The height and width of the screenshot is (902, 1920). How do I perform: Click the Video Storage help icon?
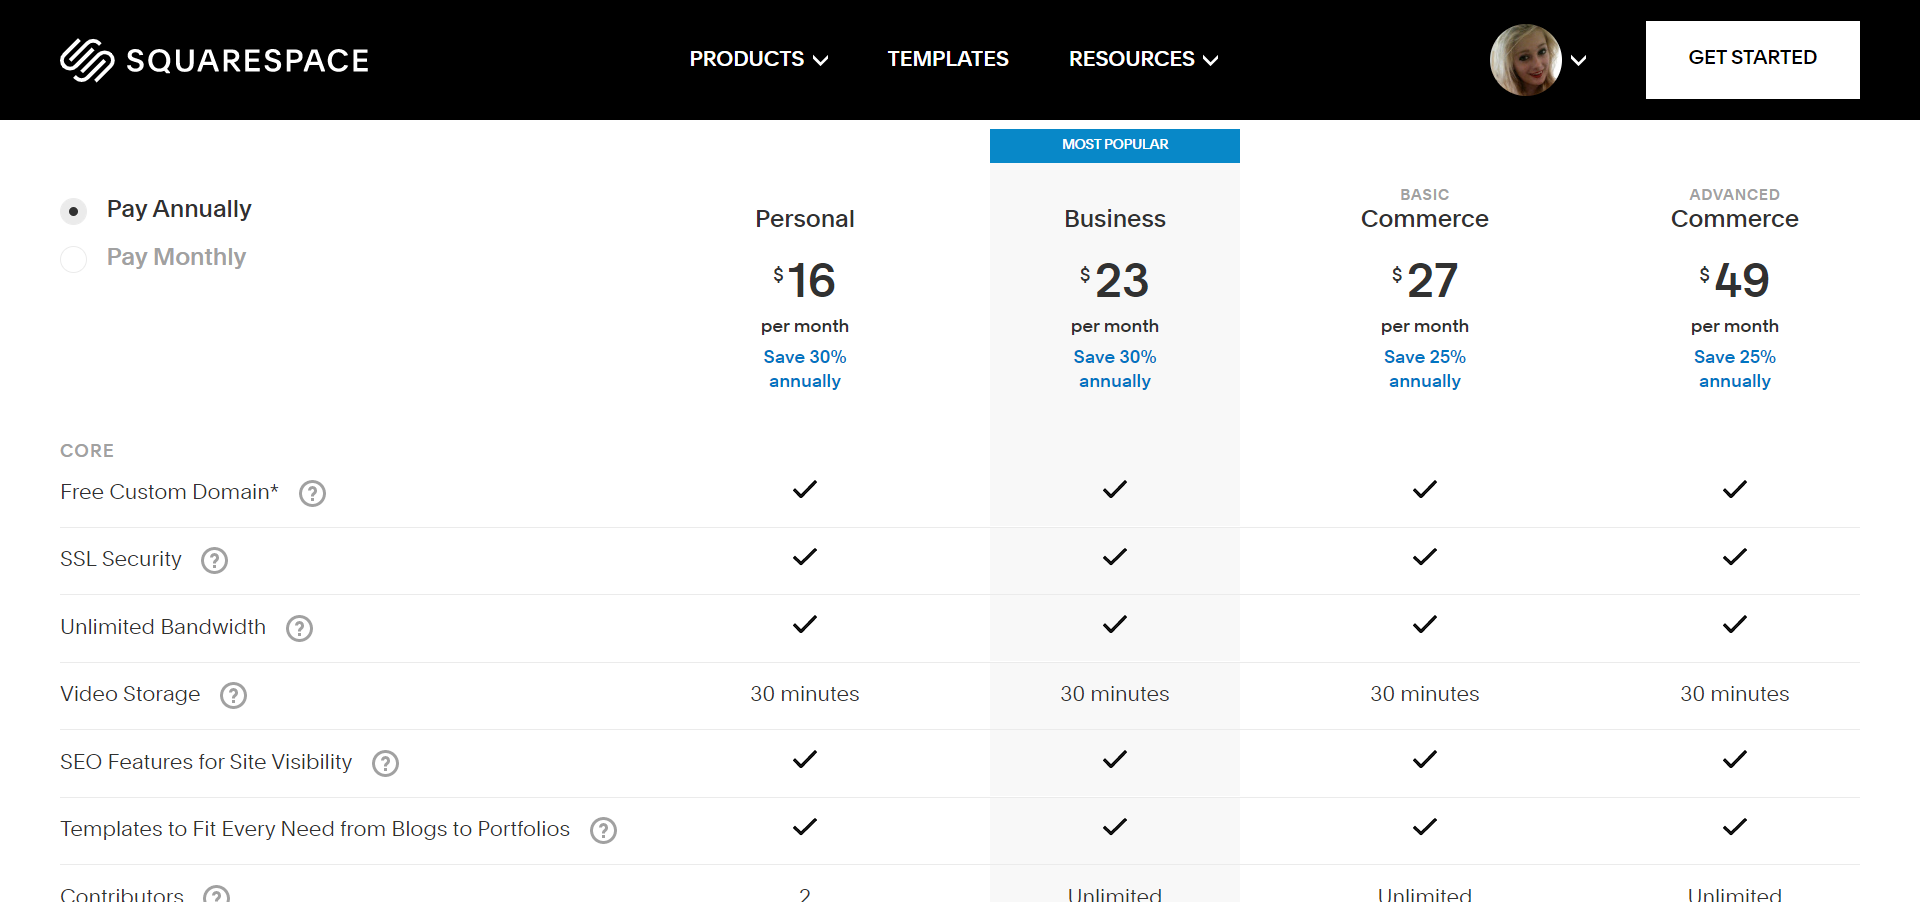[x=233, y=695]
